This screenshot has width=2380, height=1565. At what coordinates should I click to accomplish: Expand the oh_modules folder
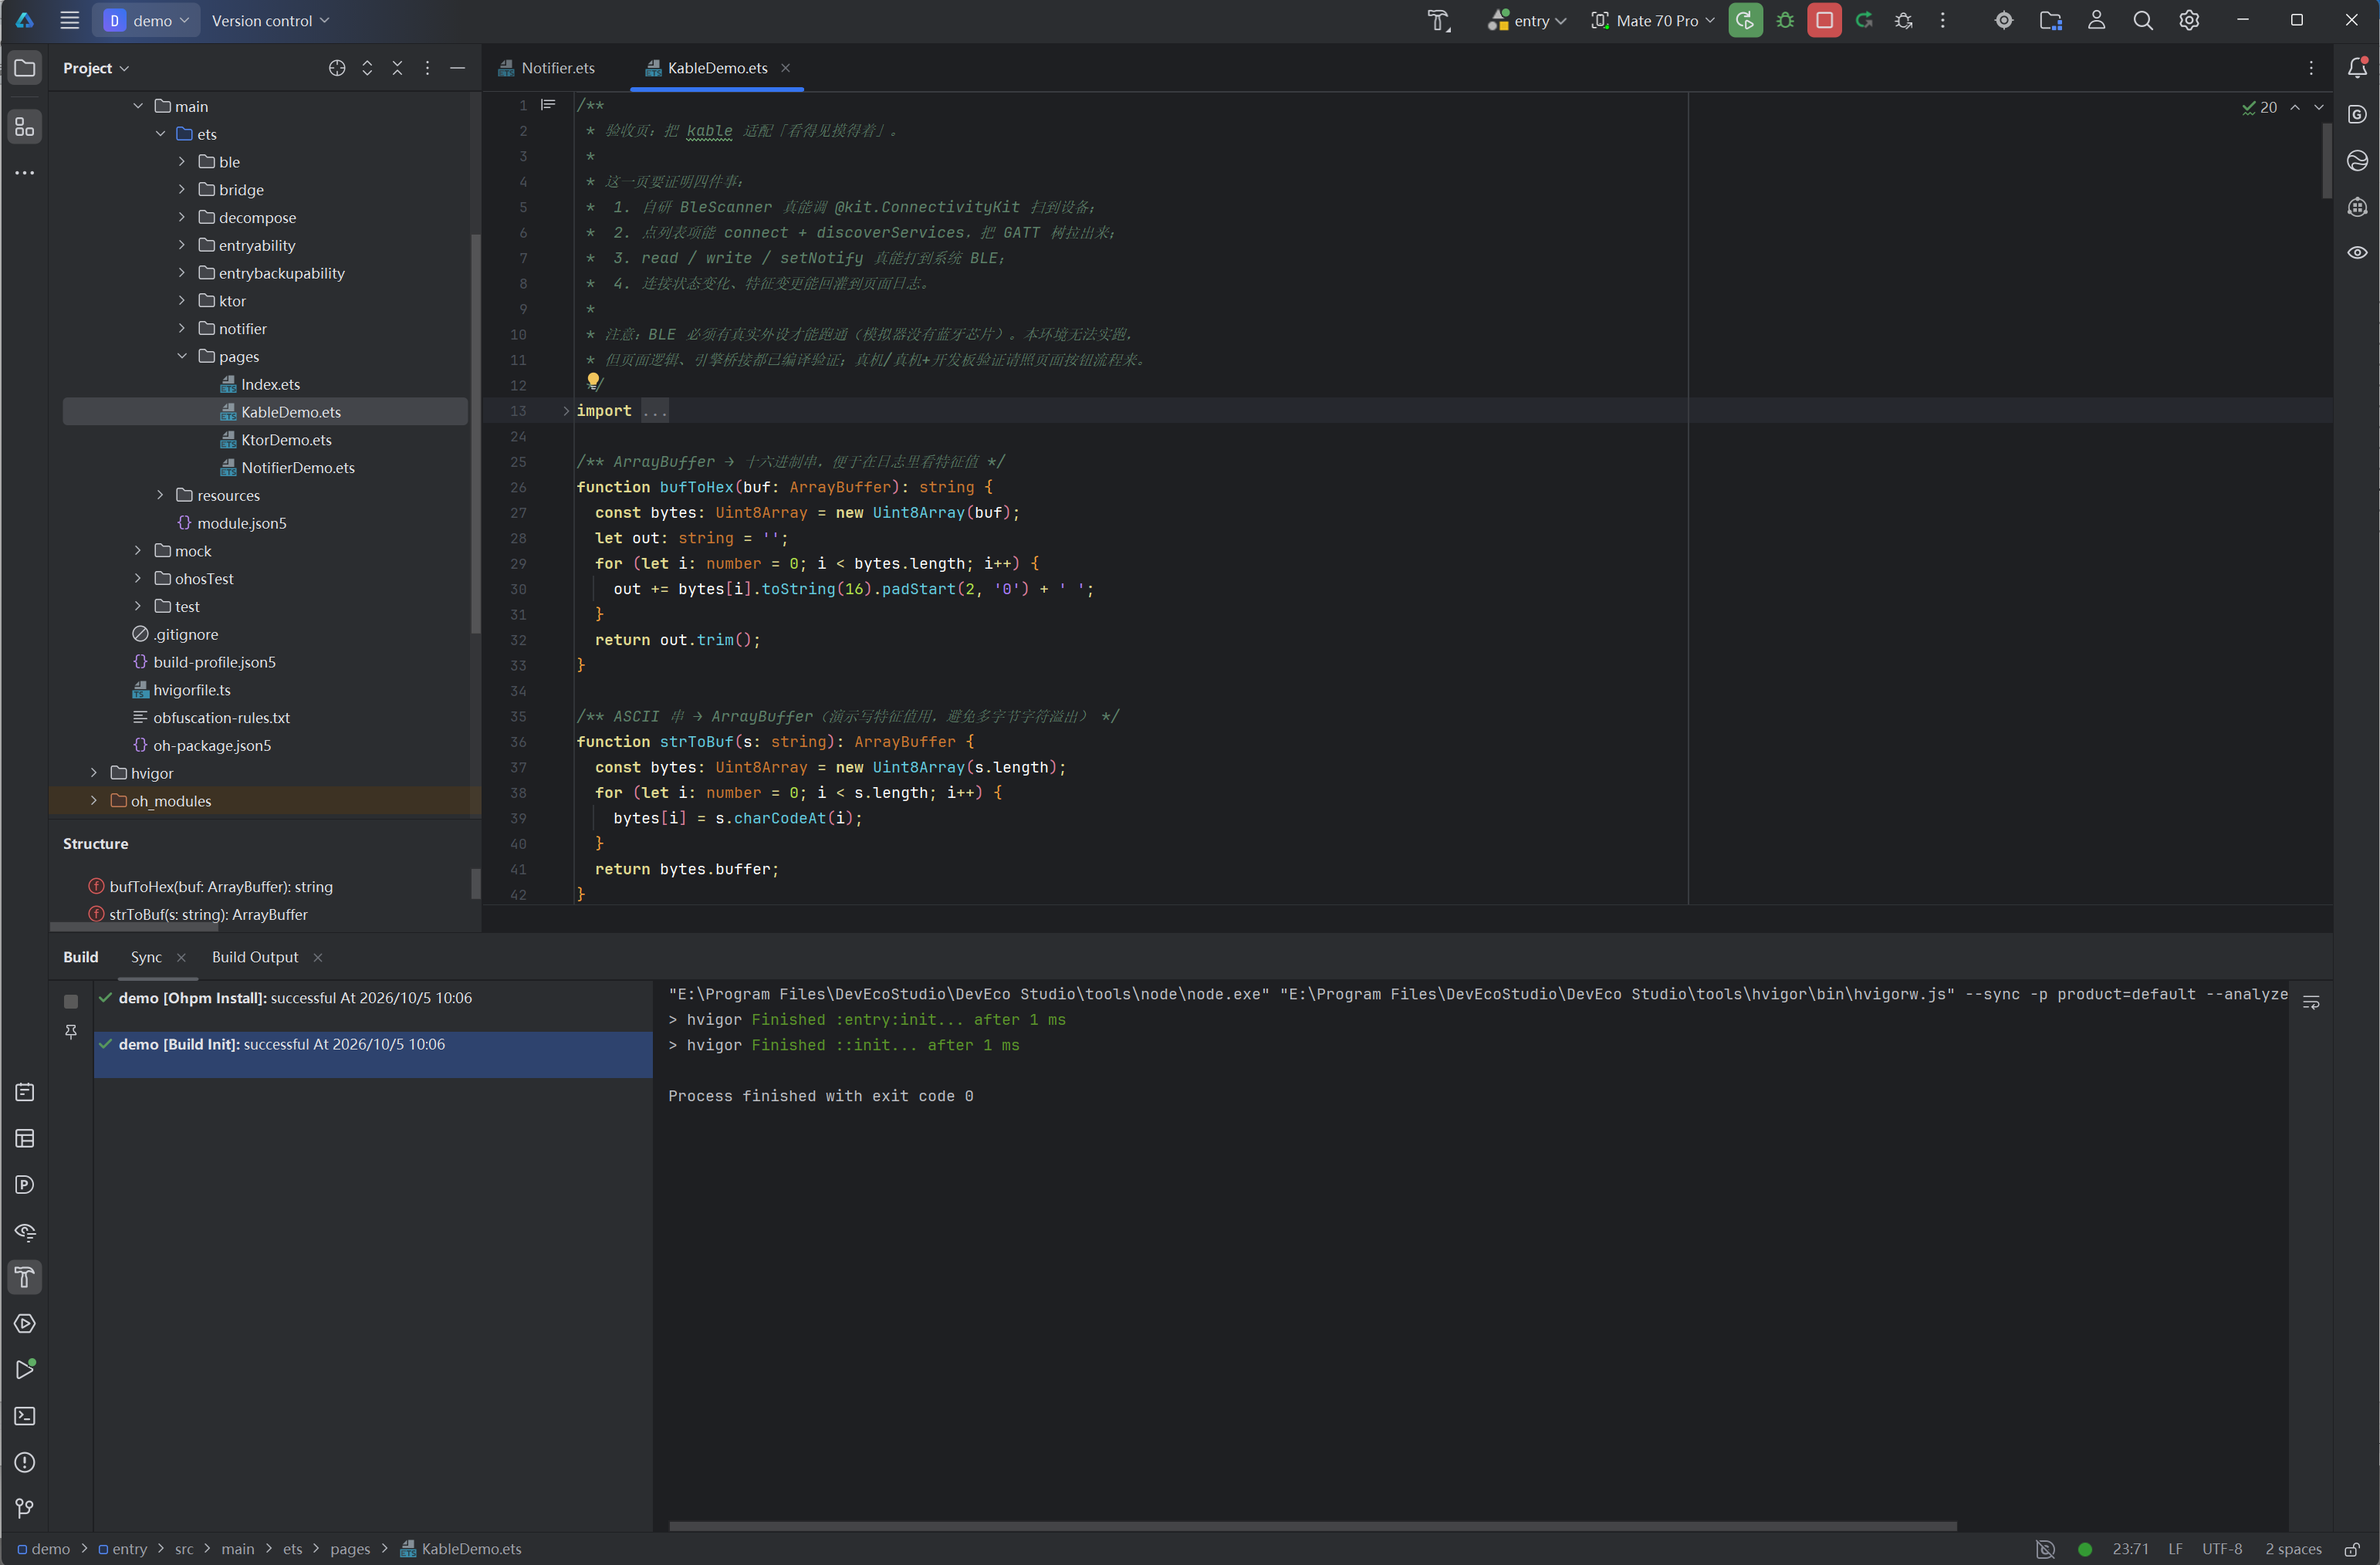point(94,800)
